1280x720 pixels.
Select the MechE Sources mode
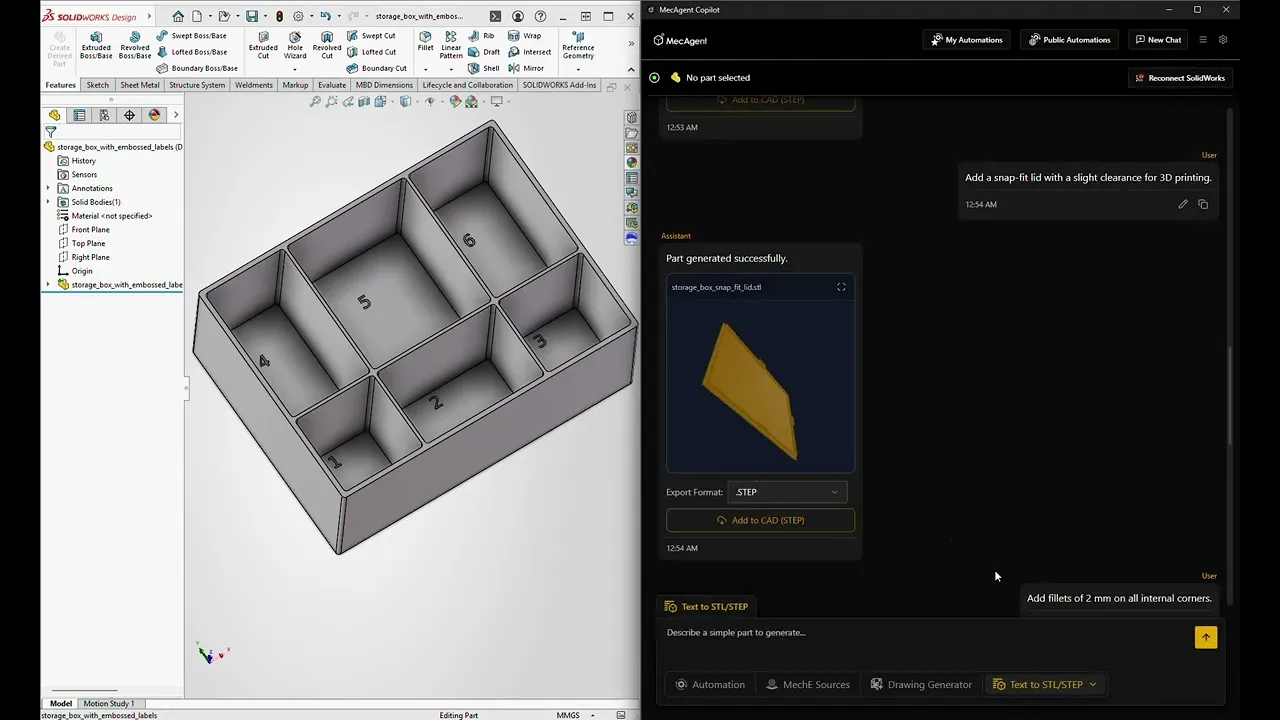pos(808,685)
